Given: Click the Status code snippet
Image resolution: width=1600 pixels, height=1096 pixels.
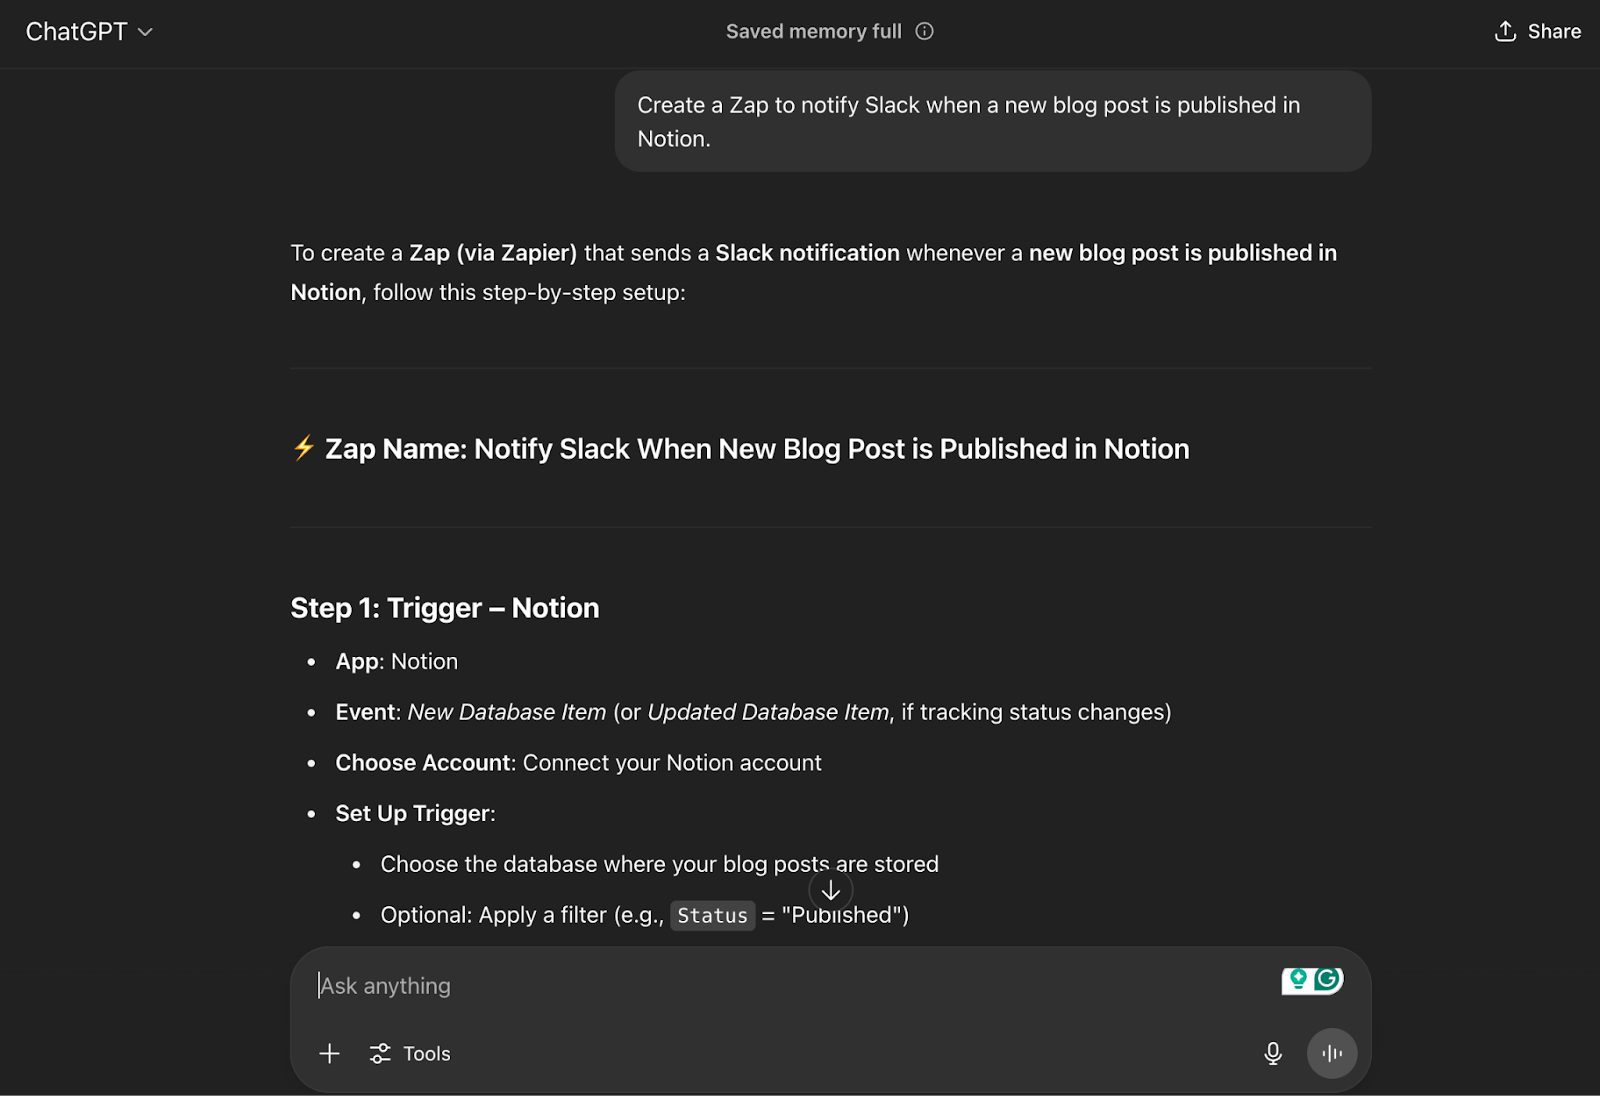Looking at the screenshot, I should [712, 915].
